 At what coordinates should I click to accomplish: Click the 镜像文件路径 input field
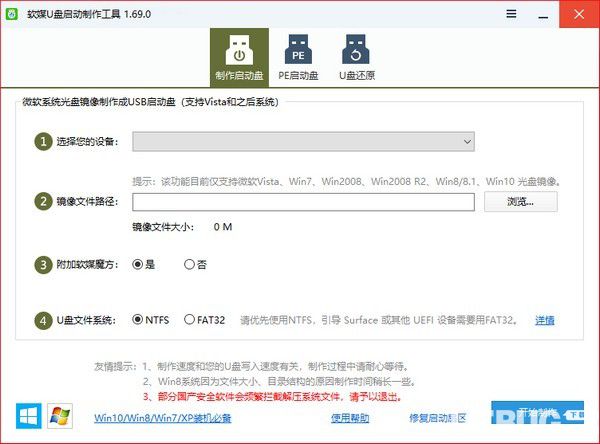[303, 202]
